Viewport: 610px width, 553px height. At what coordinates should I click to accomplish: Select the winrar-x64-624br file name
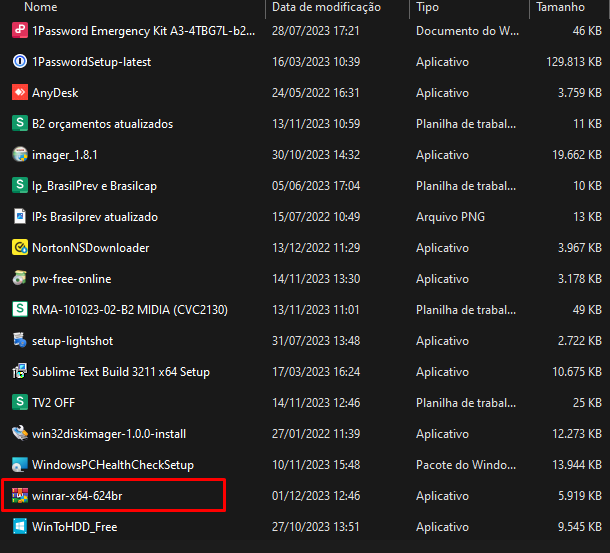(x=77, y=496)
